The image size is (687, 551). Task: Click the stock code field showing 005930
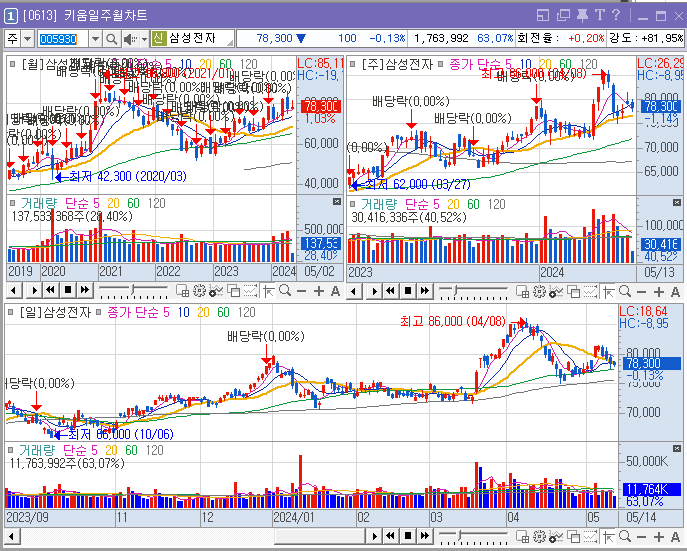63,39
